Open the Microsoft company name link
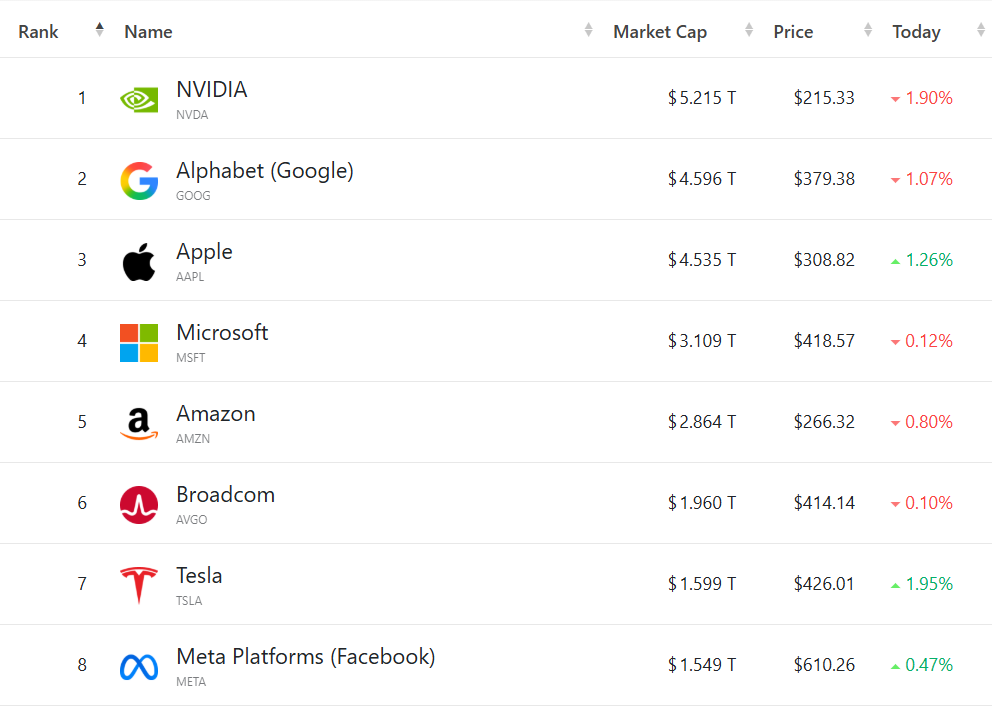Screen dimensions: 992x713 (222, 333)
